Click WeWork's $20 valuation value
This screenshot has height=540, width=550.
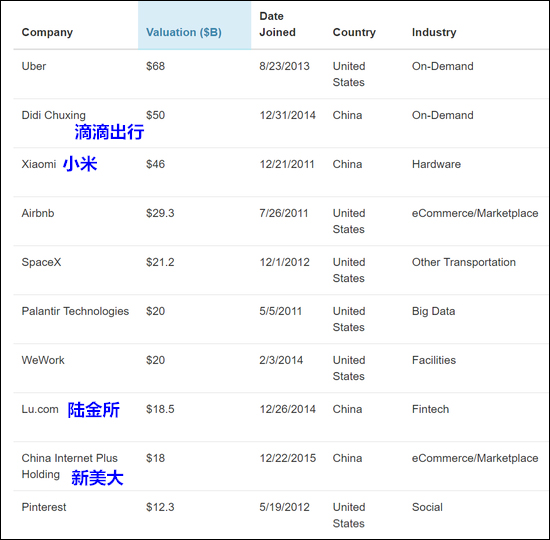(155, 360)
